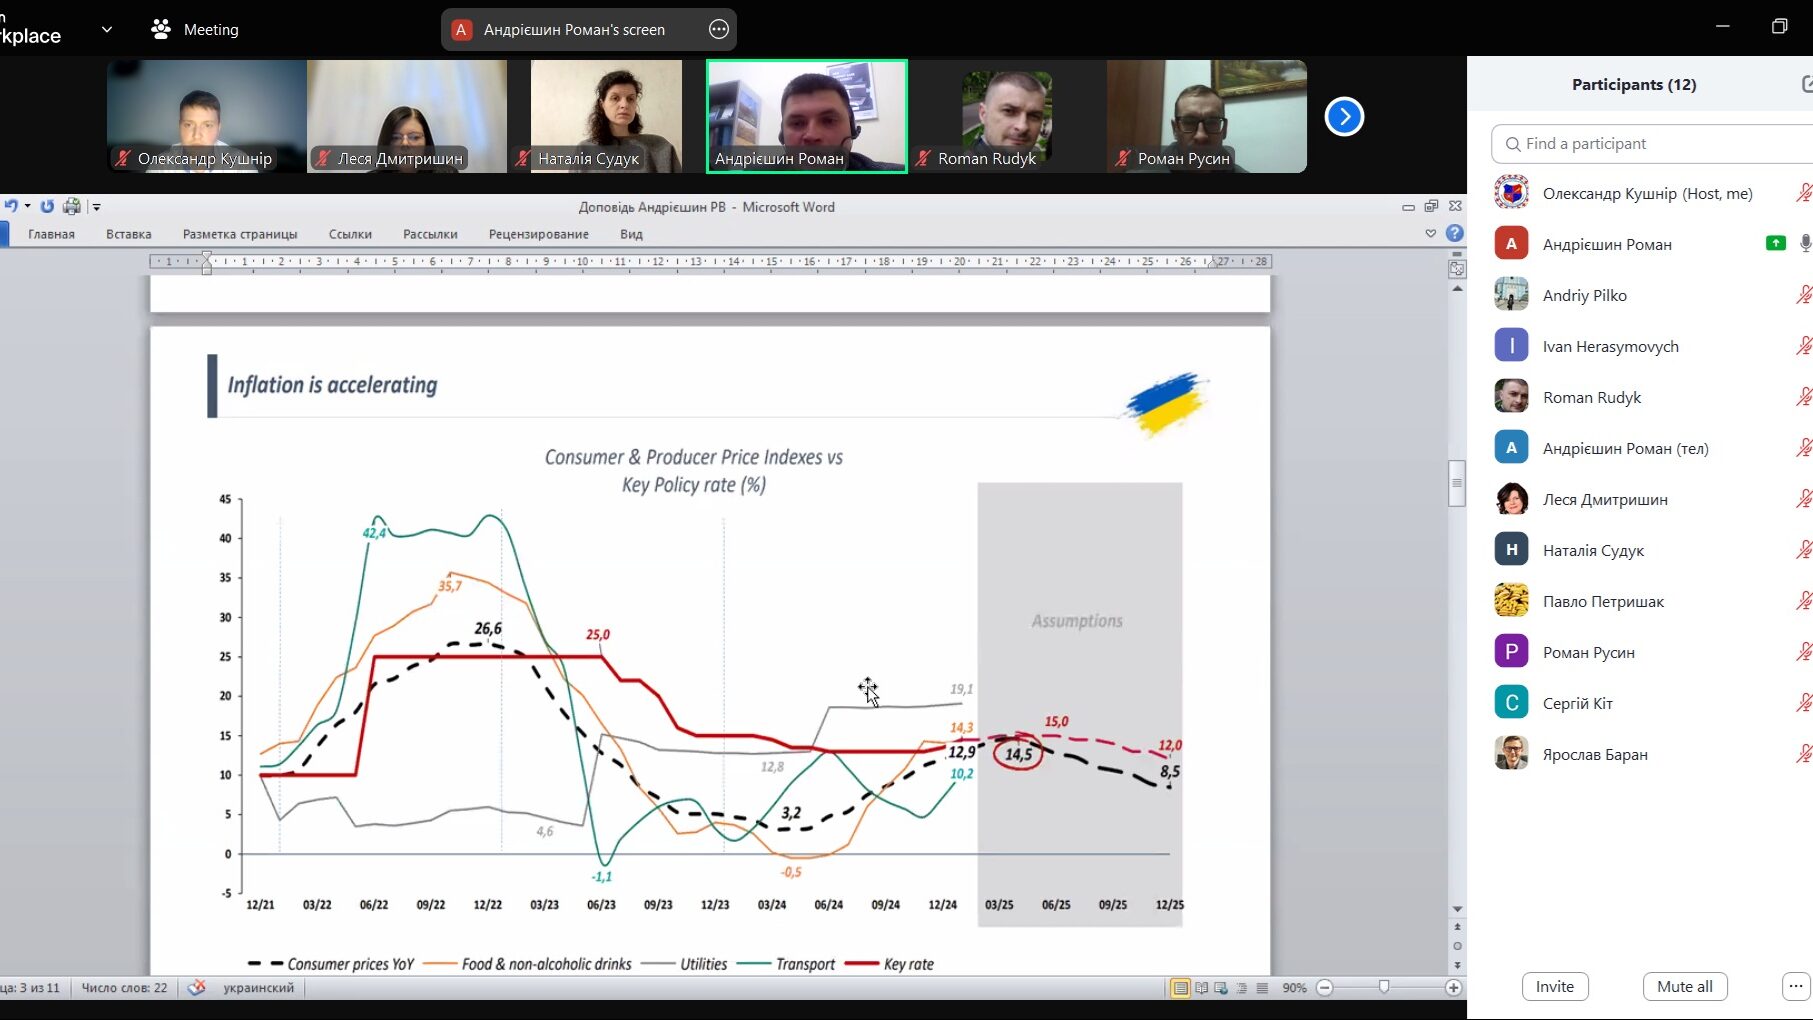Click the Redo arrow icon in Word
Image resolution: width=1813 pixels, height=1020 pixels.
click(x=47, y=206)
